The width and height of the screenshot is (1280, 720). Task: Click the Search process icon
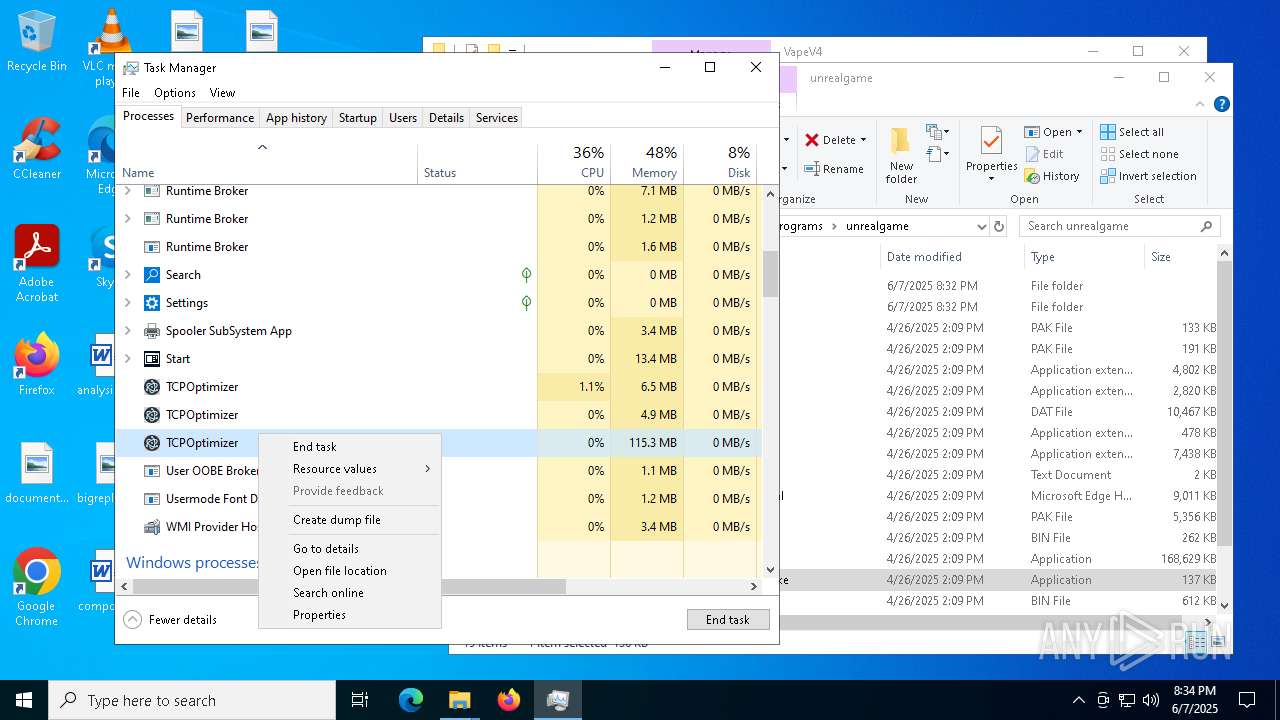152,275
